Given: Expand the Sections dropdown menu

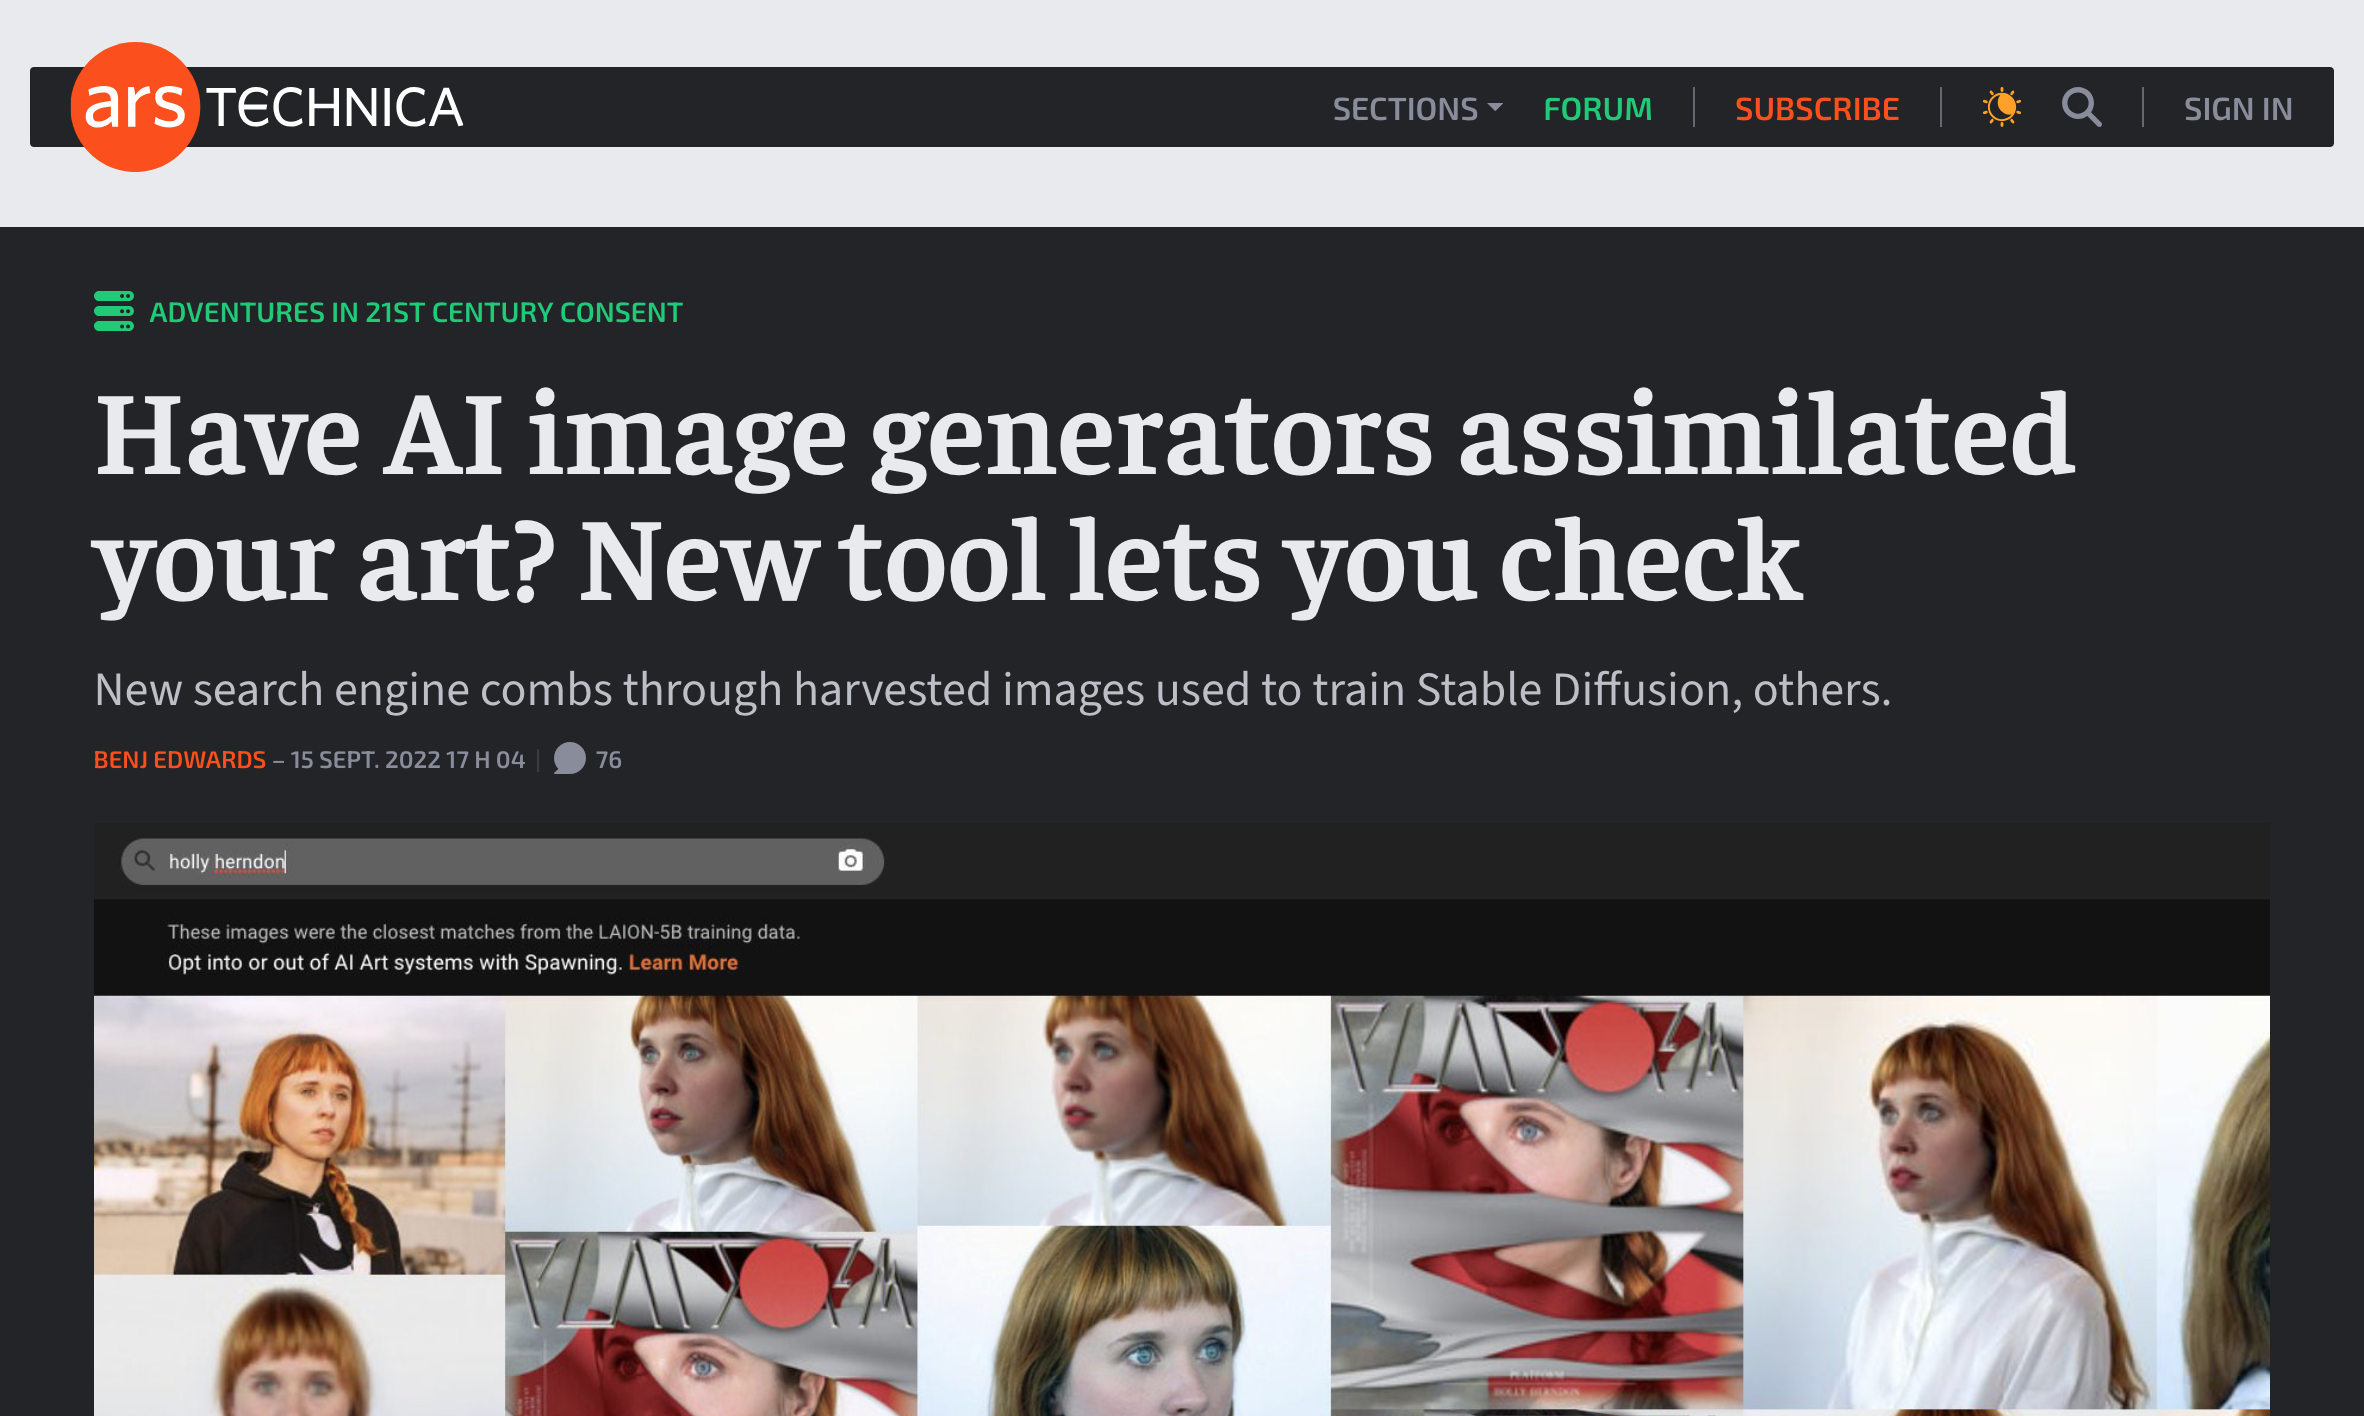Looking at the screenshot, I should (x=1416, y=108).
